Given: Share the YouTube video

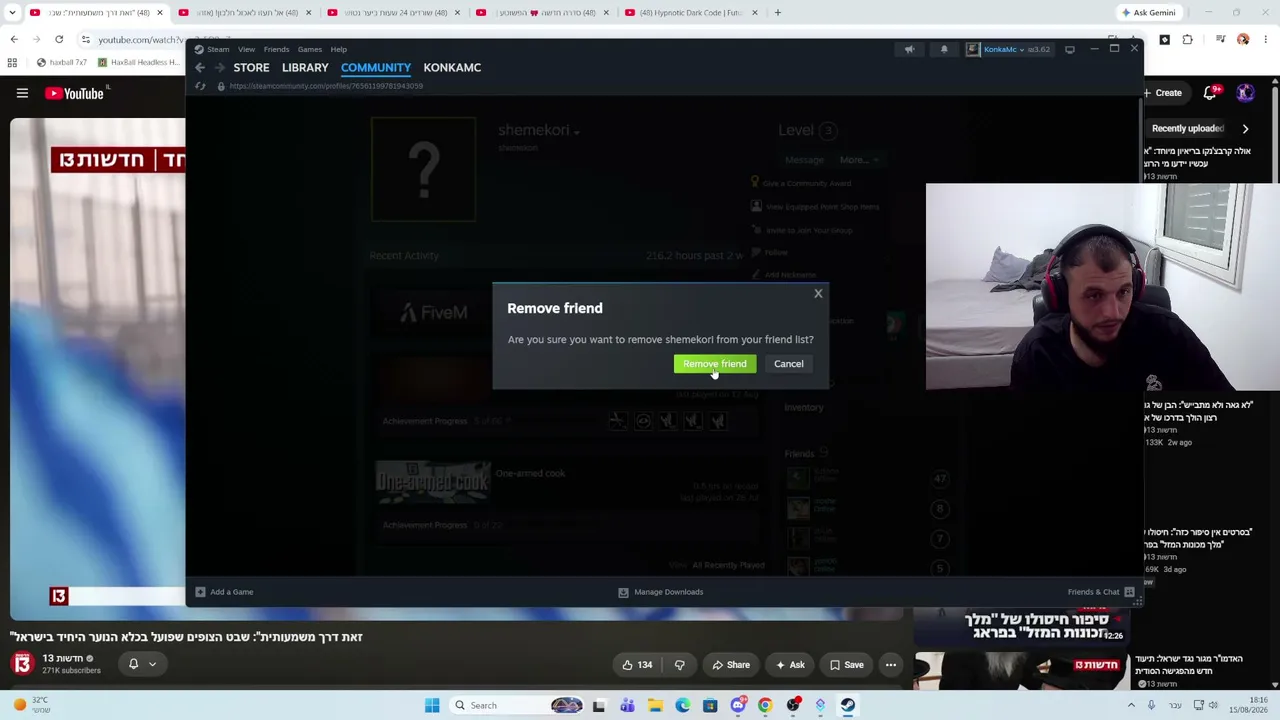Looking at the screenshot, I should (x=730, y=665).
